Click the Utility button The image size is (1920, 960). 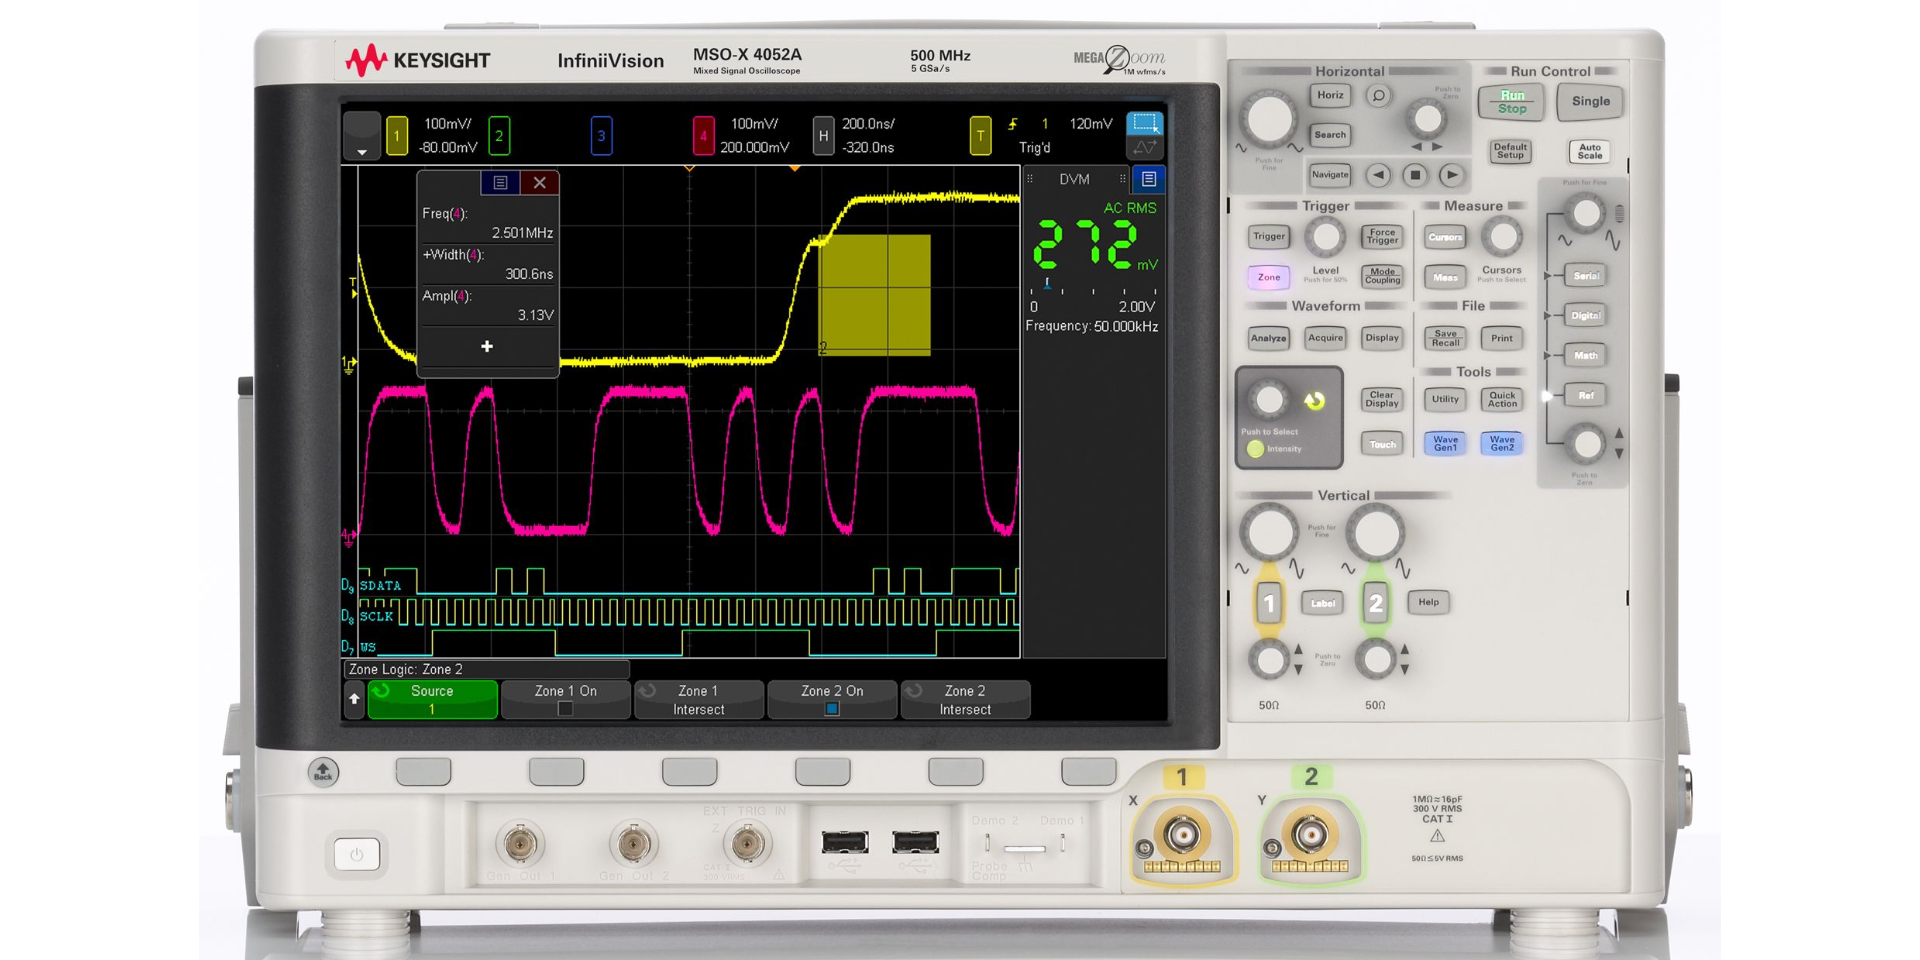point(1445,400)
